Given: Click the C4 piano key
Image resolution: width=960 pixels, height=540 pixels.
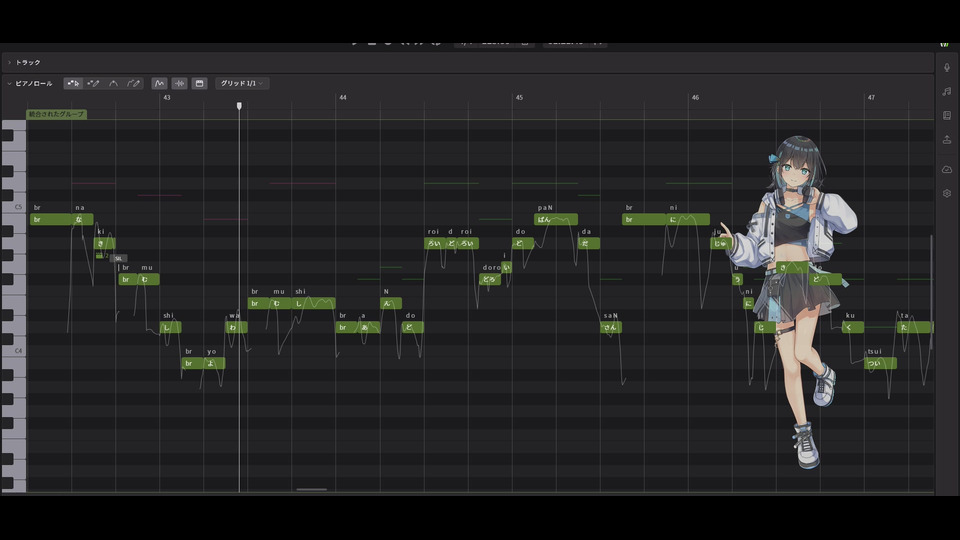Looking at the screenshot, I should pos(13,351).
